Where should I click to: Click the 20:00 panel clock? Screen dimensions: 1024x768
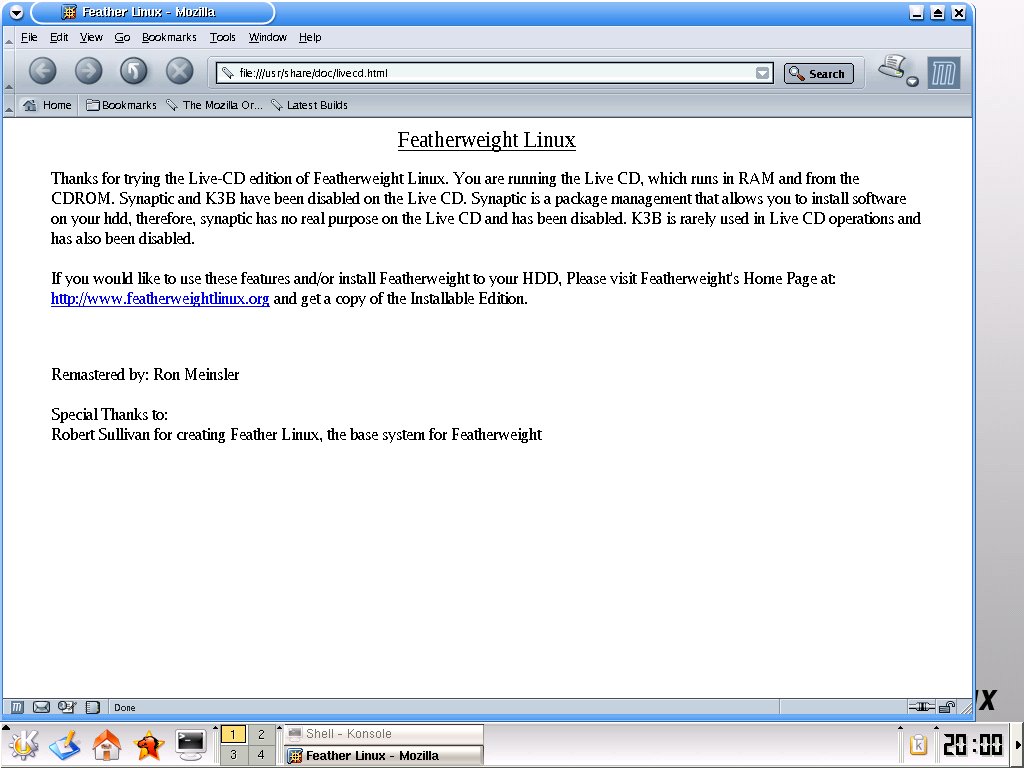(973, 744)
